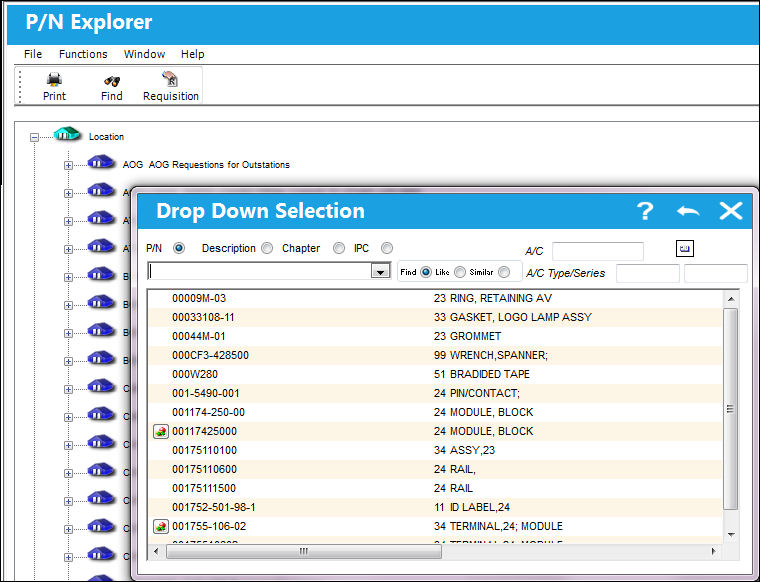
Task: Select part number 00175111500
Action: click(204, 488)
